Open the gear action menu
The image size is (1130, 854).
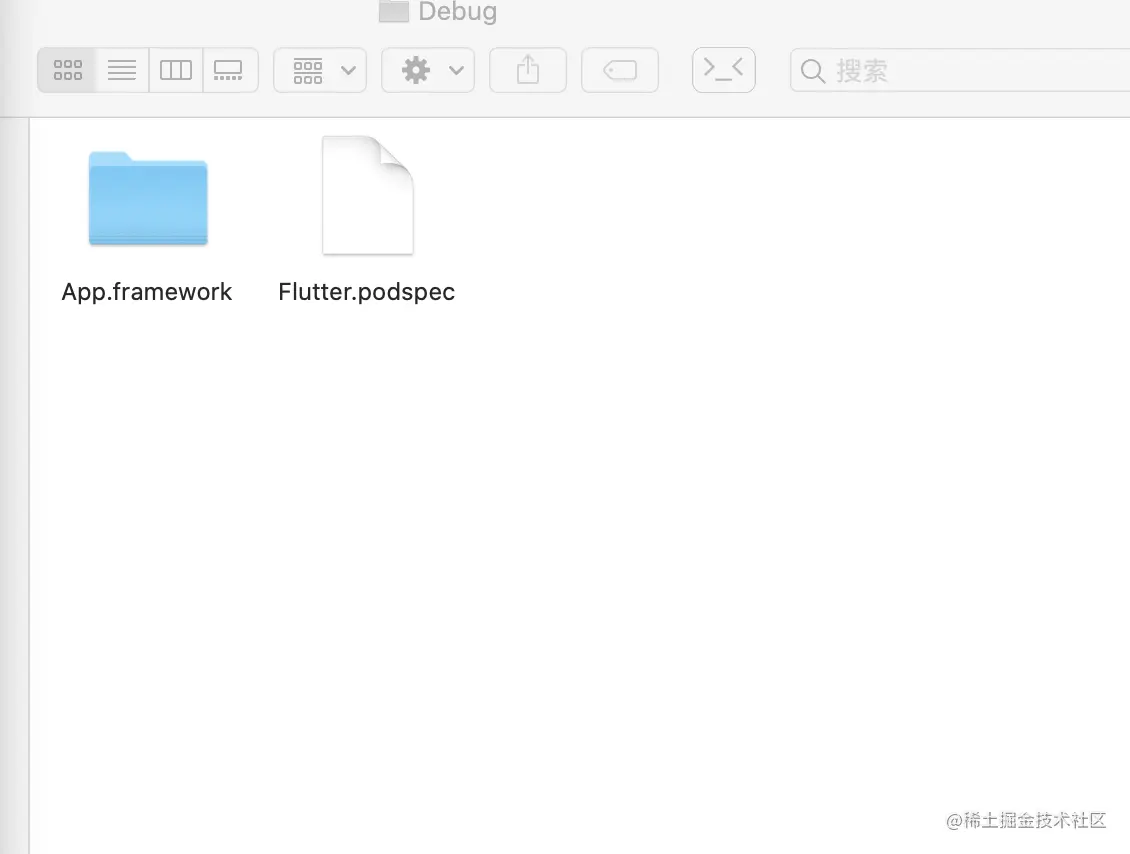tap(428, 70)
